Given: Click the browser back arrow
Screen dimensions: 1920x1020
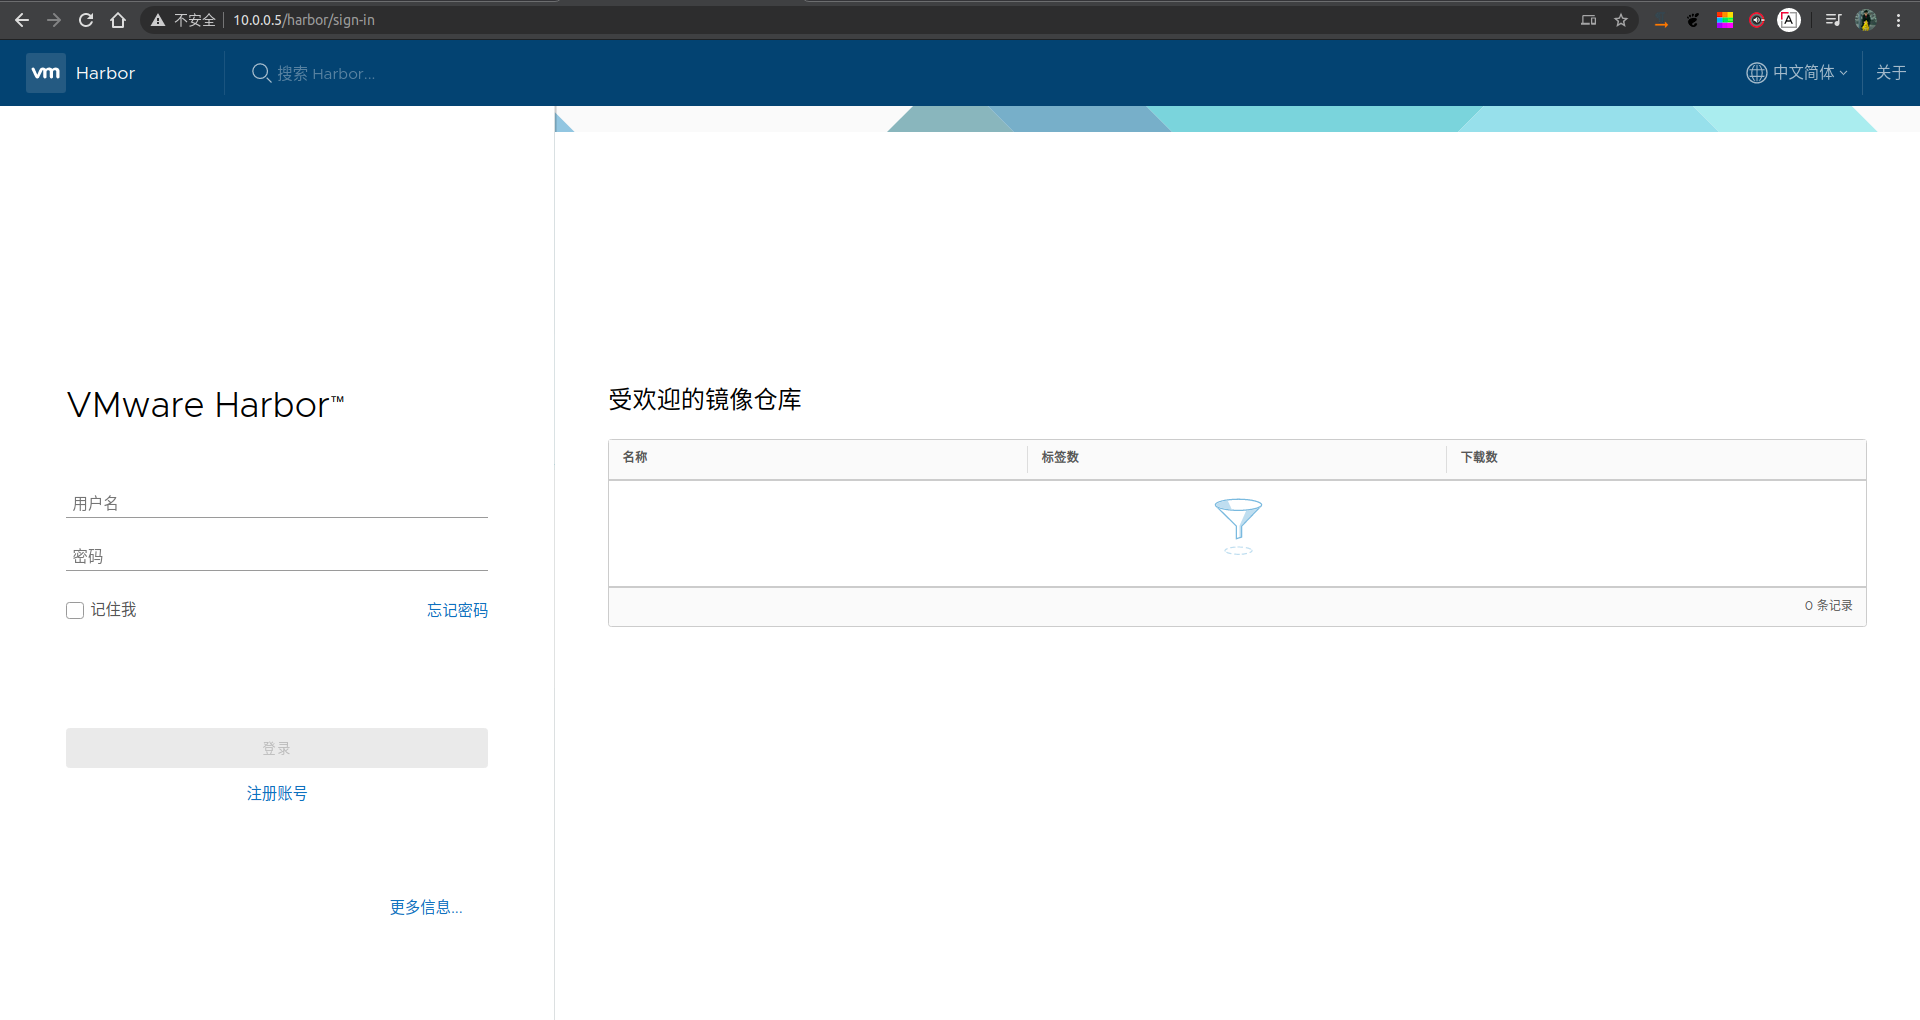Looking at the screenshot, I should point(22,20).
